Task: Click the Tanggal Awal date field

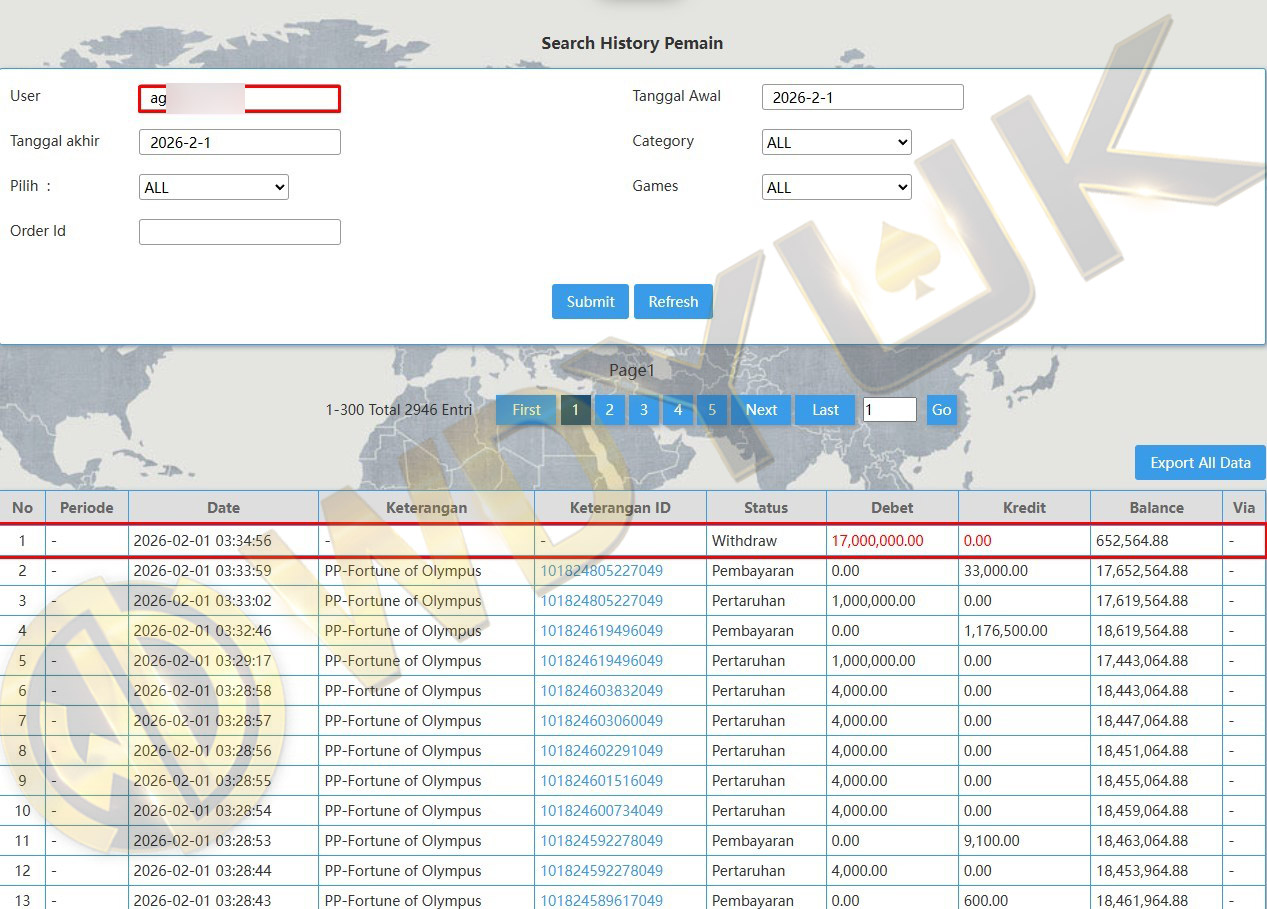Action: click(862, 97)
